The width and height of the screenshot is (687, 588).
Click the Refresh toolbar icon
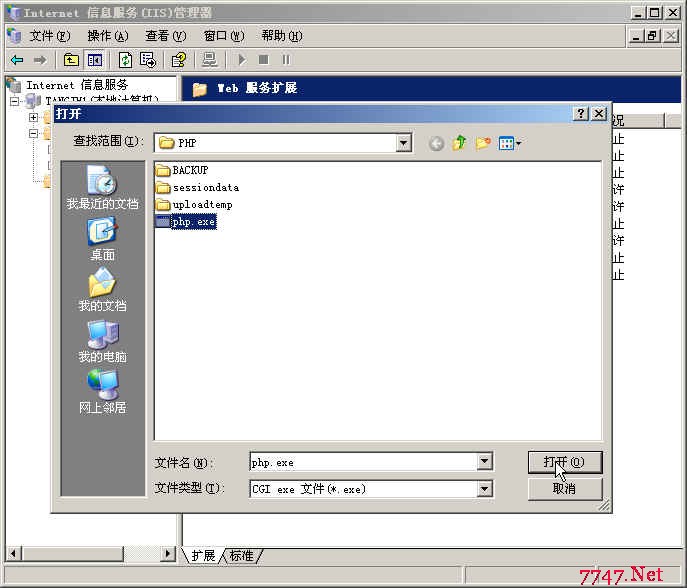(x=125, y=60)
